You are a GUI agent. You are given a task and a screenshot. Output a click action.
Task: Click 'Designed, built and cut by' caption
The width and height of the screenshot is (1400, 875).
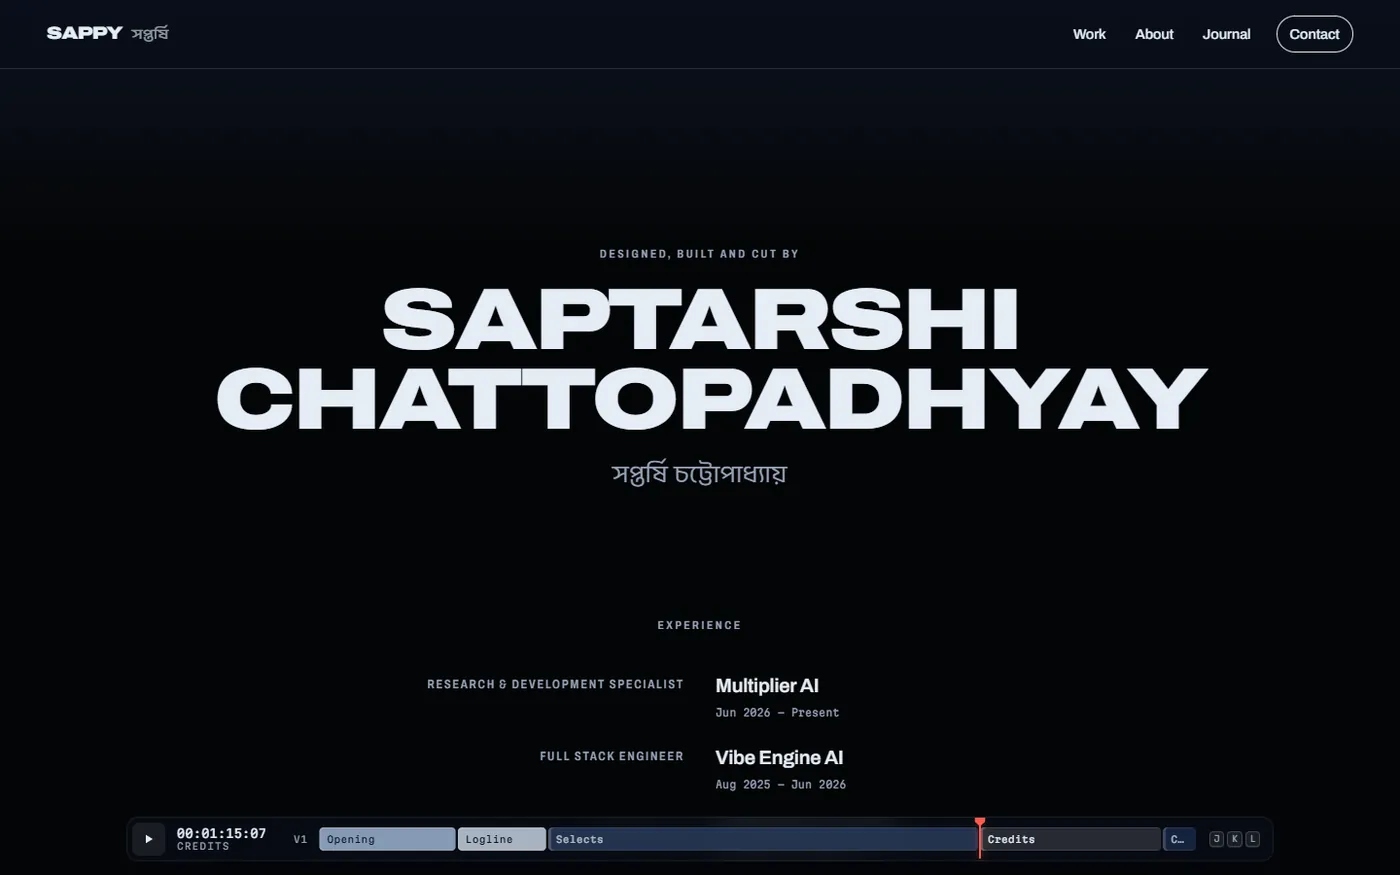[699, 254]
